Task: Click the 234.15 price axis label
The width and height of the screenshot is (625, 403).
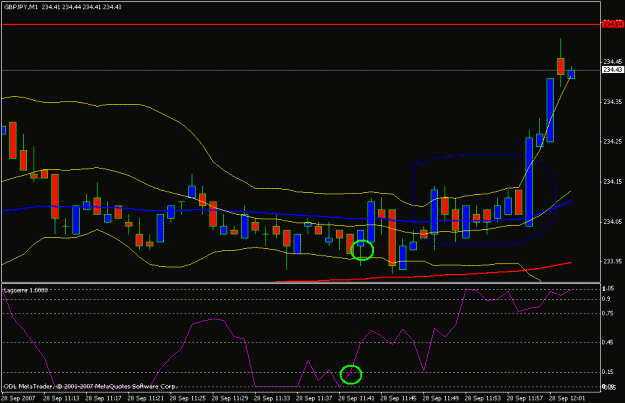Action: (x=612, y=182)
